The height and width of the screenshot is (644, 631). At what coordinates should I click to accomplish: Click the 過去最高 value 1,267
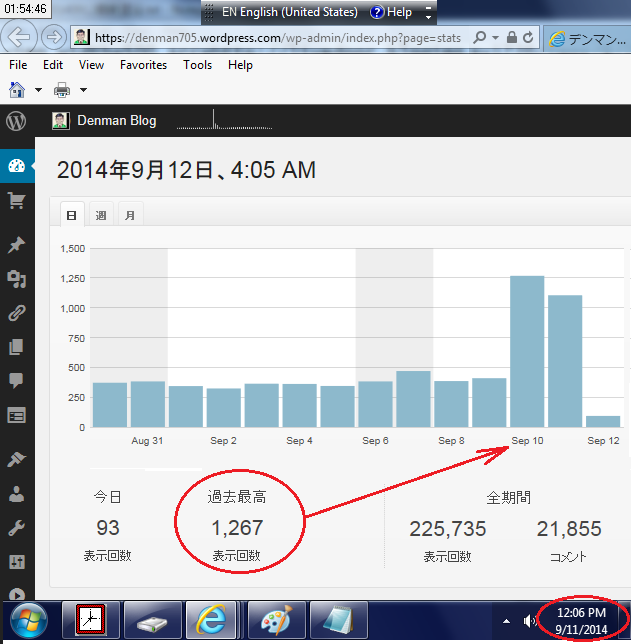coord(237,528)
